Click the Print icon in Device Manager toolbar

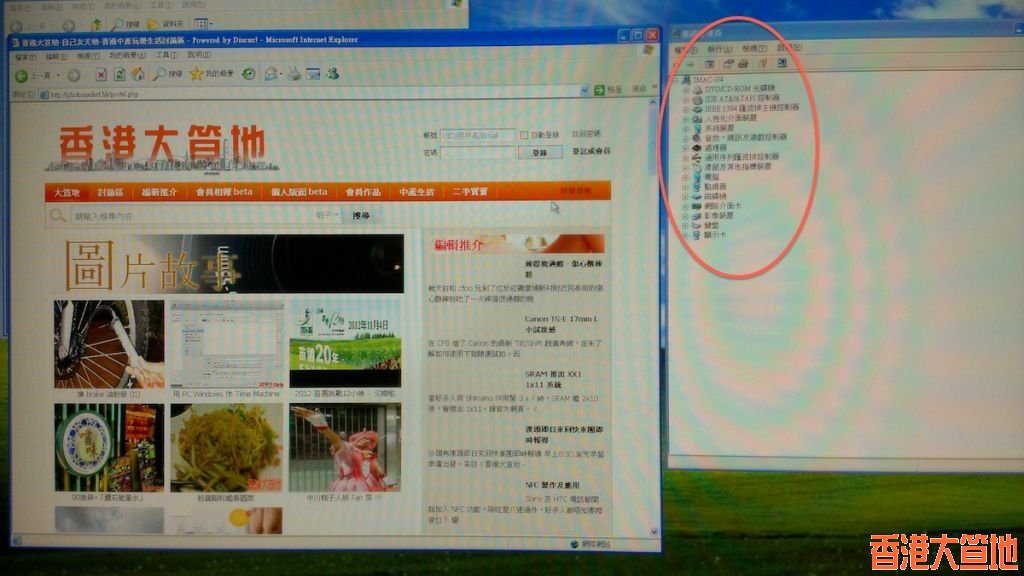tap(743, 64)
